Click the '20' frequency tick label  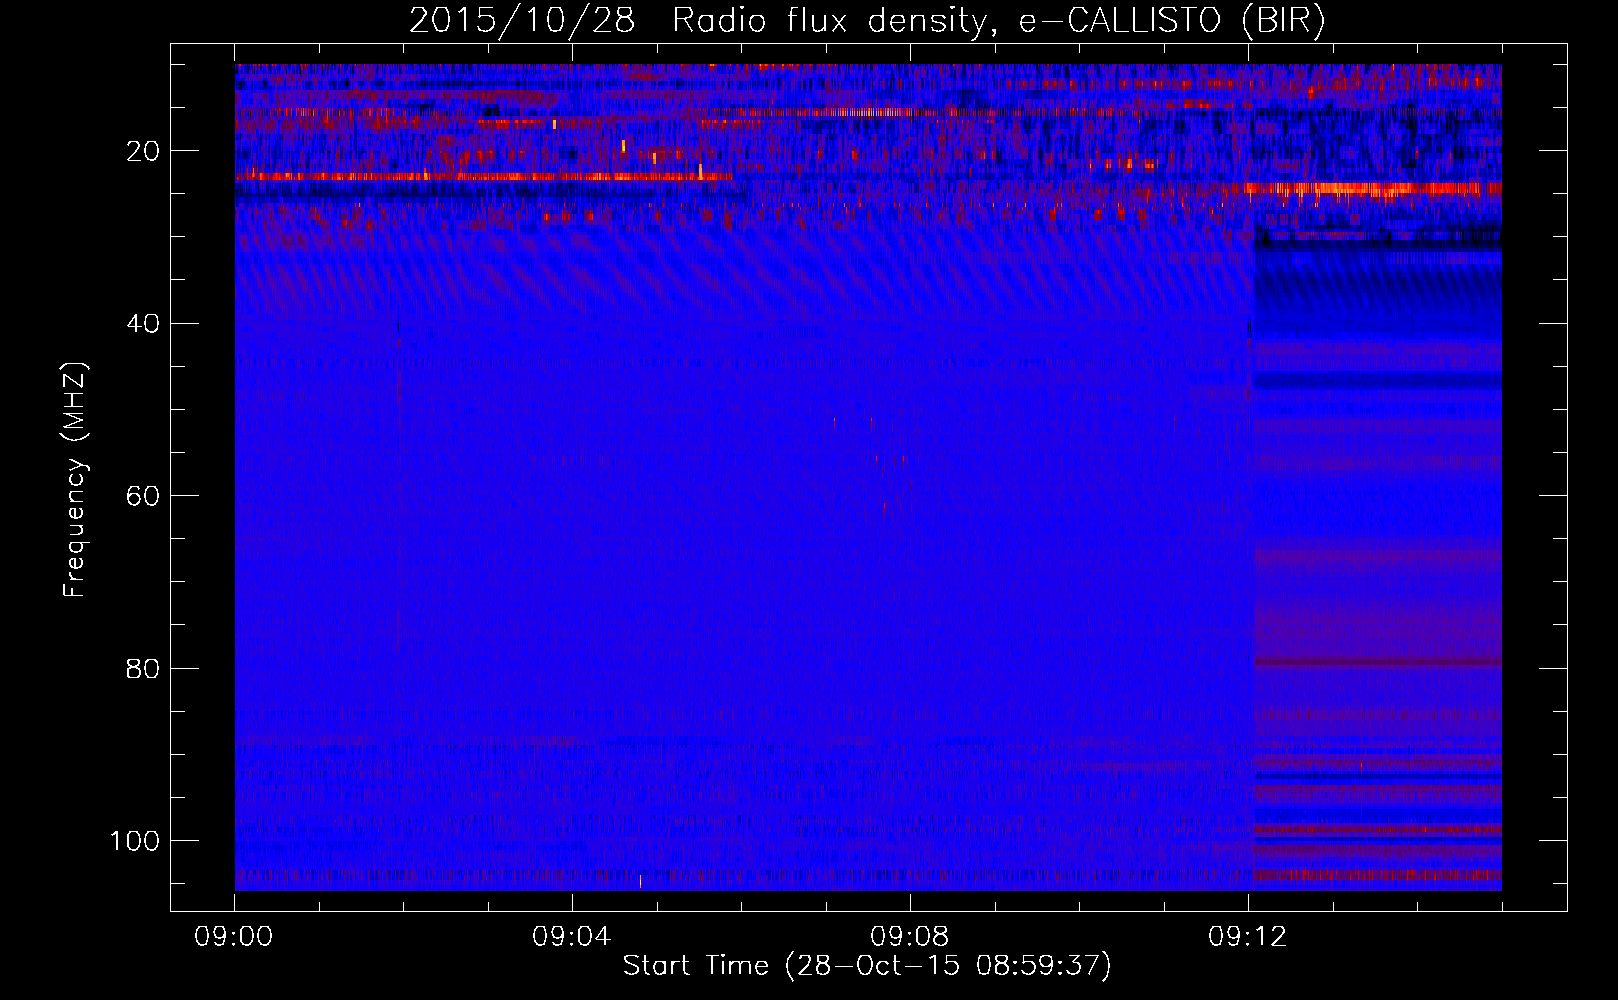tap(143, 151)
